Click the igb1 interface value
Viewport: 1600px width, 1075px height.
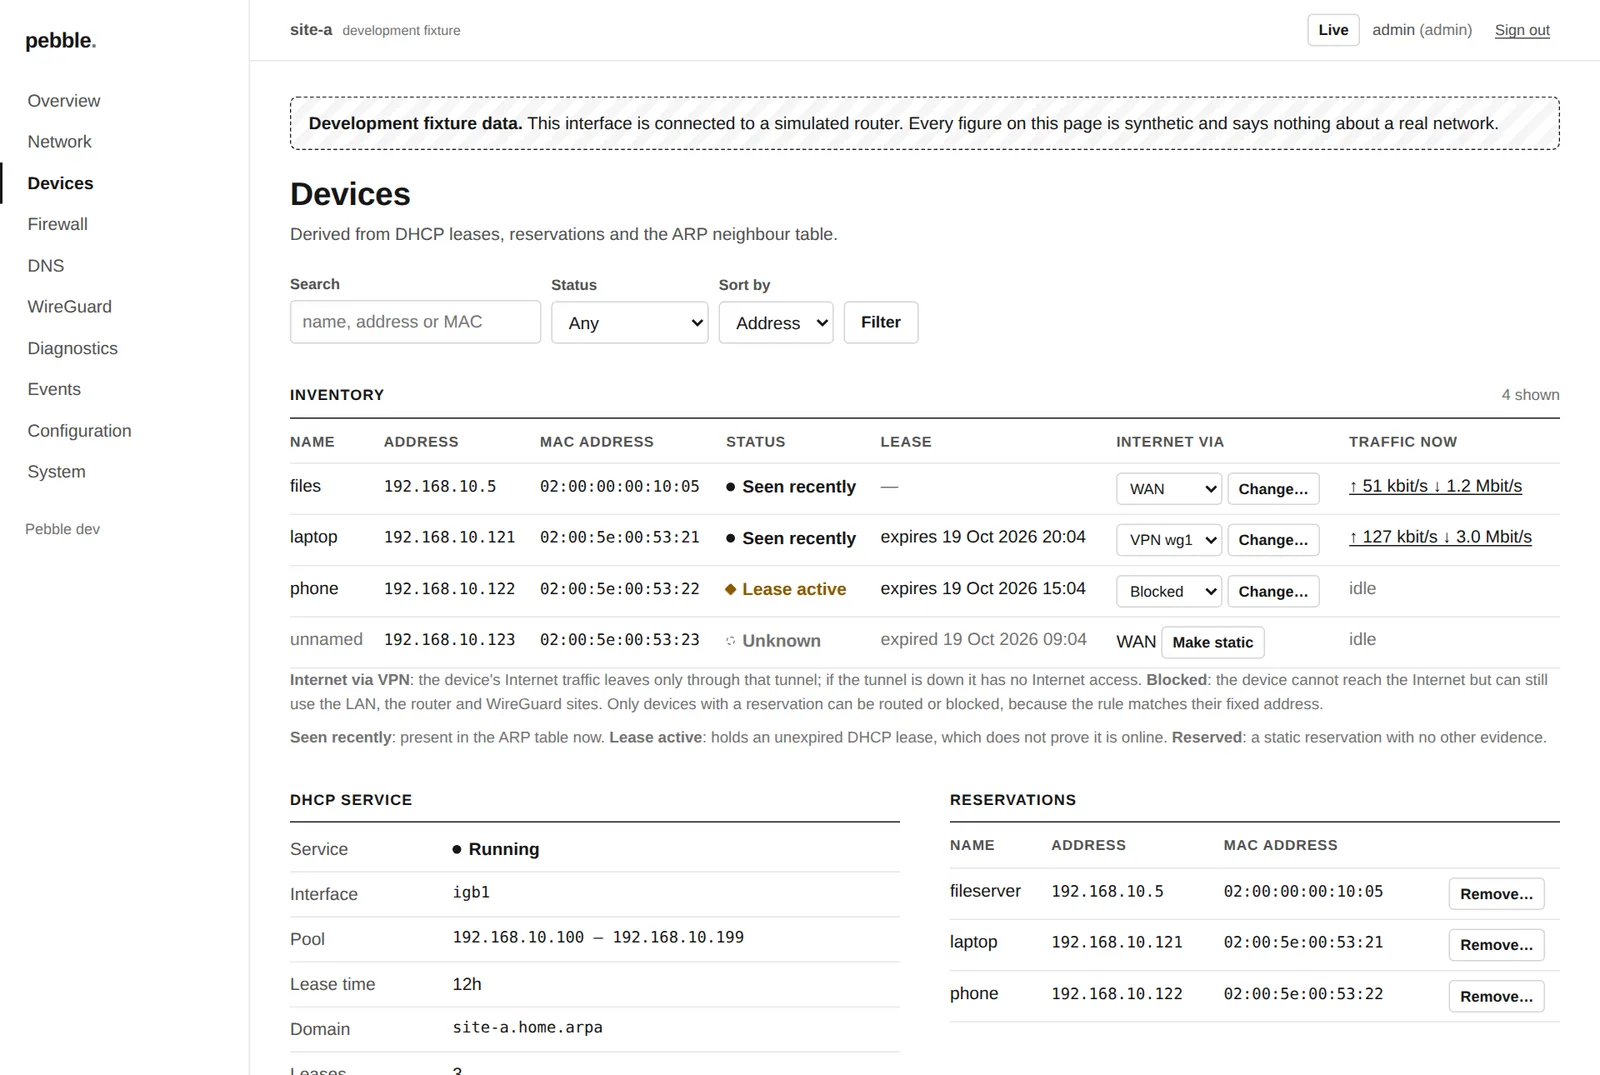tap(471, 892)
